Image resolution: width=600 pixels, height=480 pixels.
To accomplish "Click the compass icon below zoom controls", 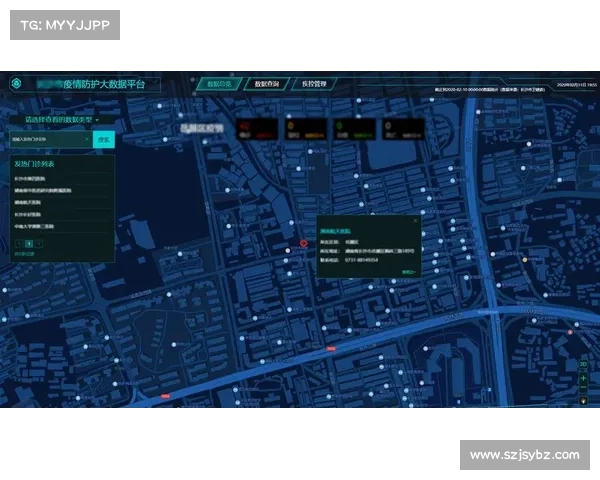I will coord(583,400).
